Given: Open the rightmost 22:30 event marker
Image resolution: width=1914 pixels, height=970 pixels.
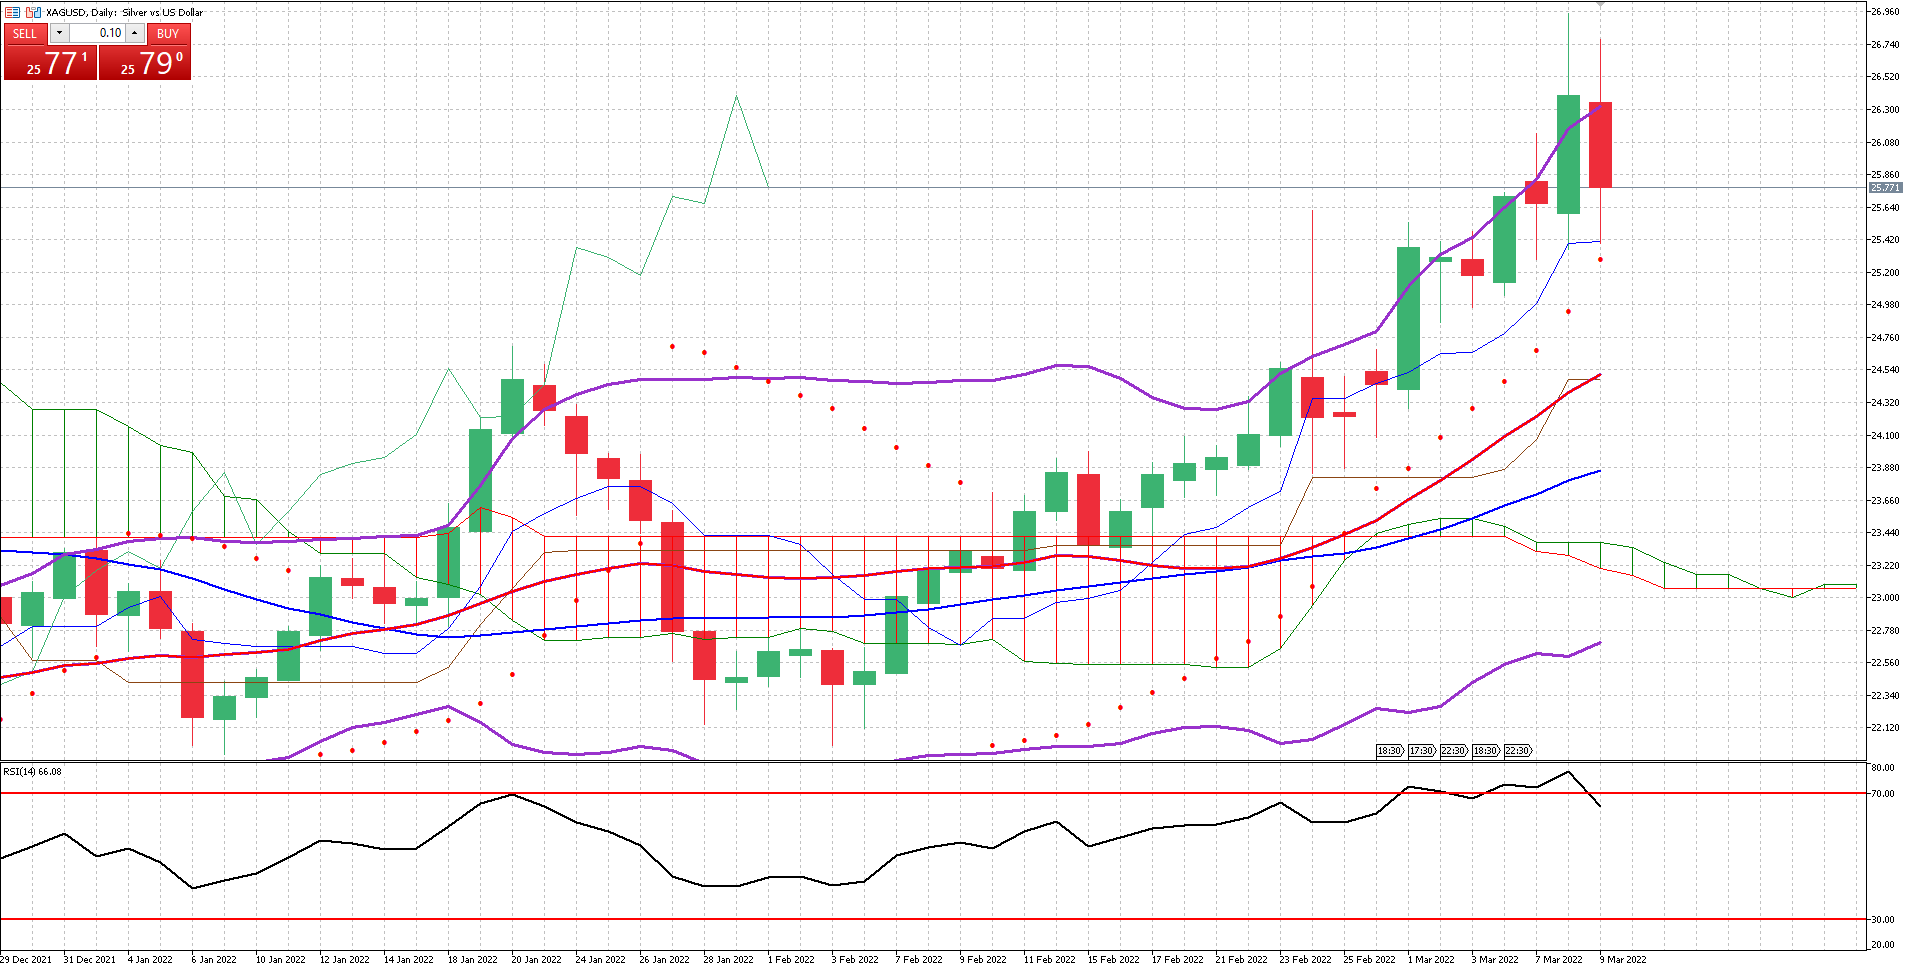Looking at the screenshot, I should coord(1517,750).
